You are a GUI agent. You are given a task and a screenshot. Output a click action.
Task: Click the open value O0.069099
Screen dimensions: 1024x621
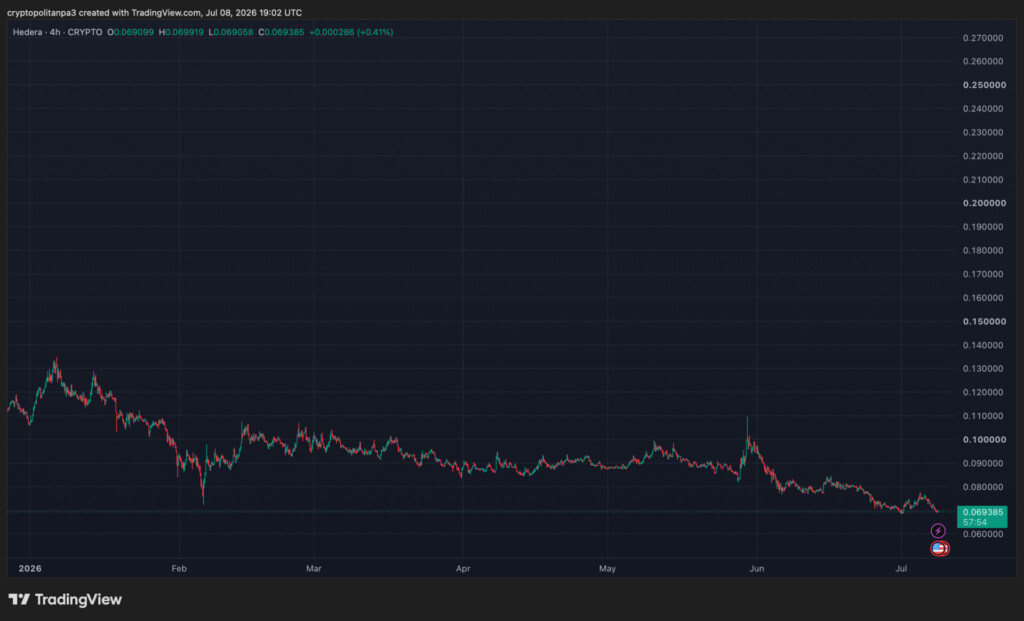coord(131,32)
